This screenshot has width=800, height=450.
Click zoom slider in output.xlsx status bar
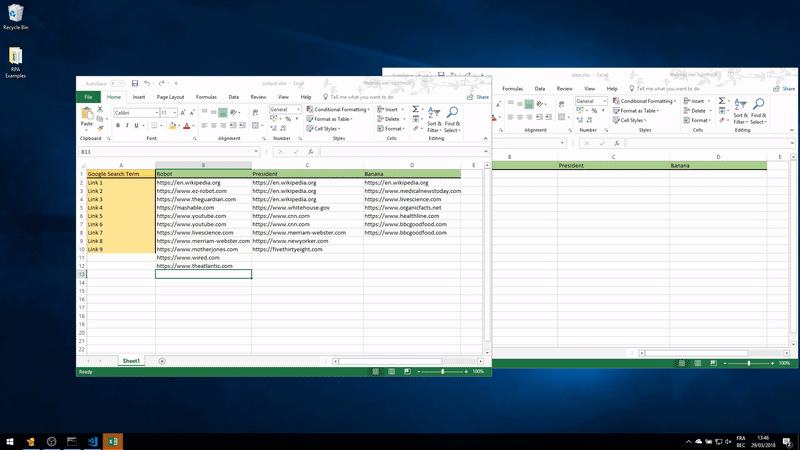tap(442, 371)
